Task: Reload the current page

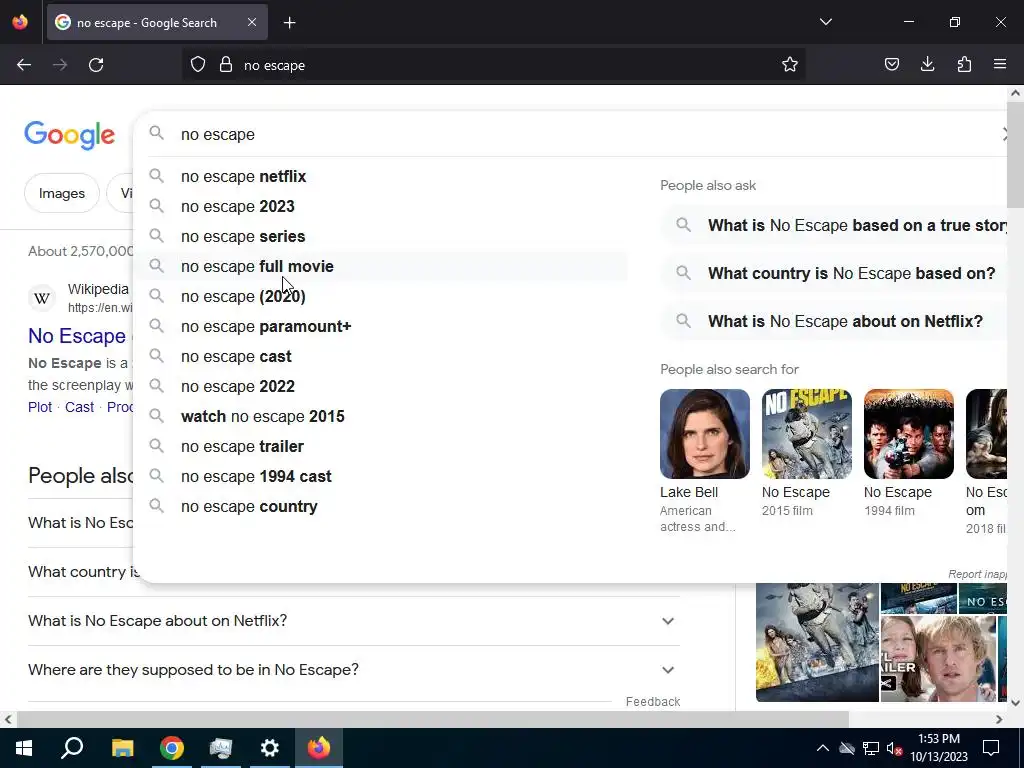Action: [x=96, y=65]
